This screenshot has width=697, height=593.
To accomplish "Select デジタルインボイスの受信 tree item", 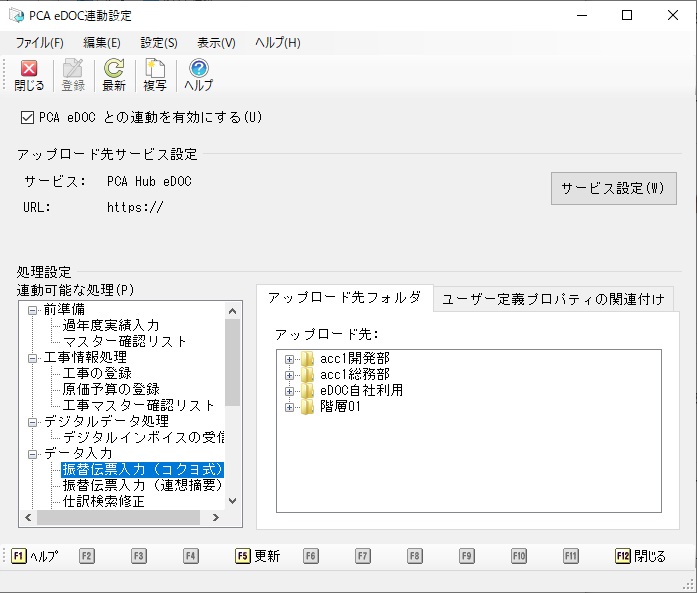I will point(143,437).
